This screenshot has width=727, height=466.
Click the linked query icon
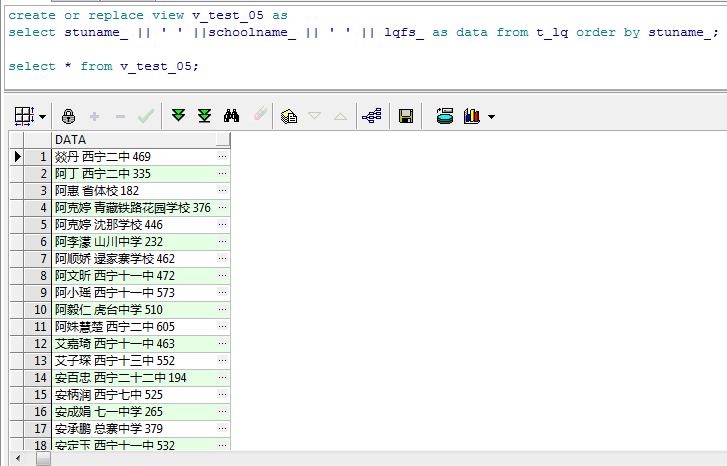tap(371, 116)
